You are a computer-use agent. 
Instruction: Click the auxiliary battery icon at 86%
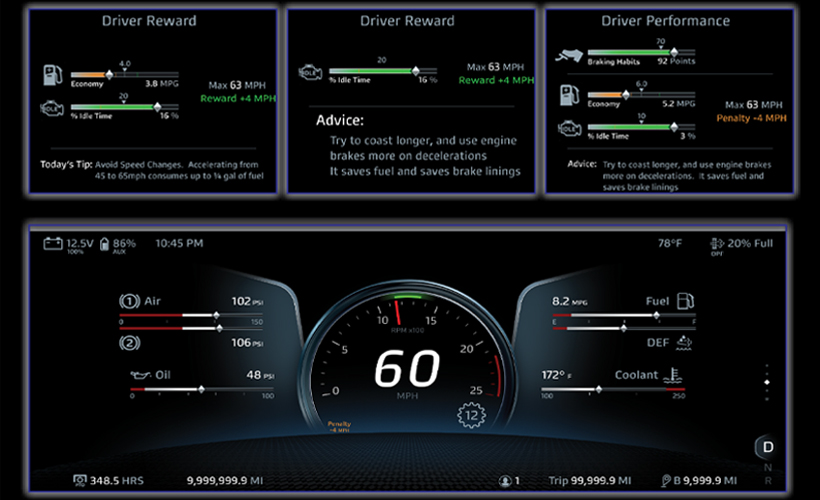tap(105, 244)
